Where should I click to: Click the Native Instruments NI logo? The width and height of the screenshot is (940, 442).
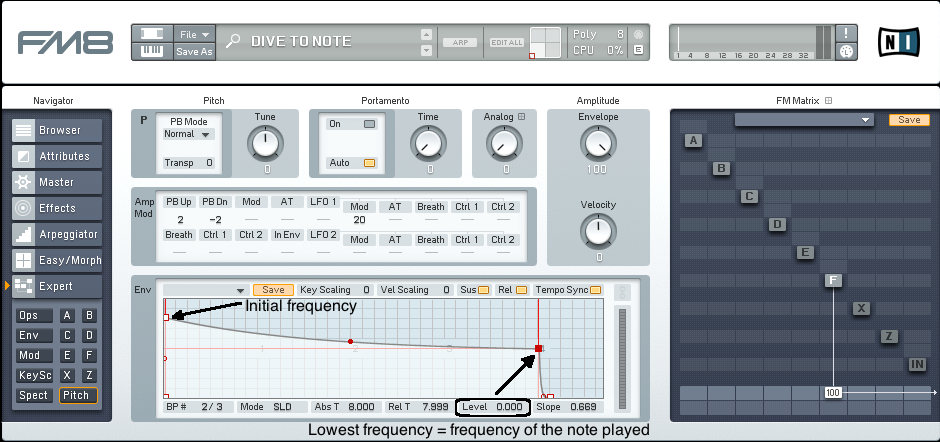898,42
